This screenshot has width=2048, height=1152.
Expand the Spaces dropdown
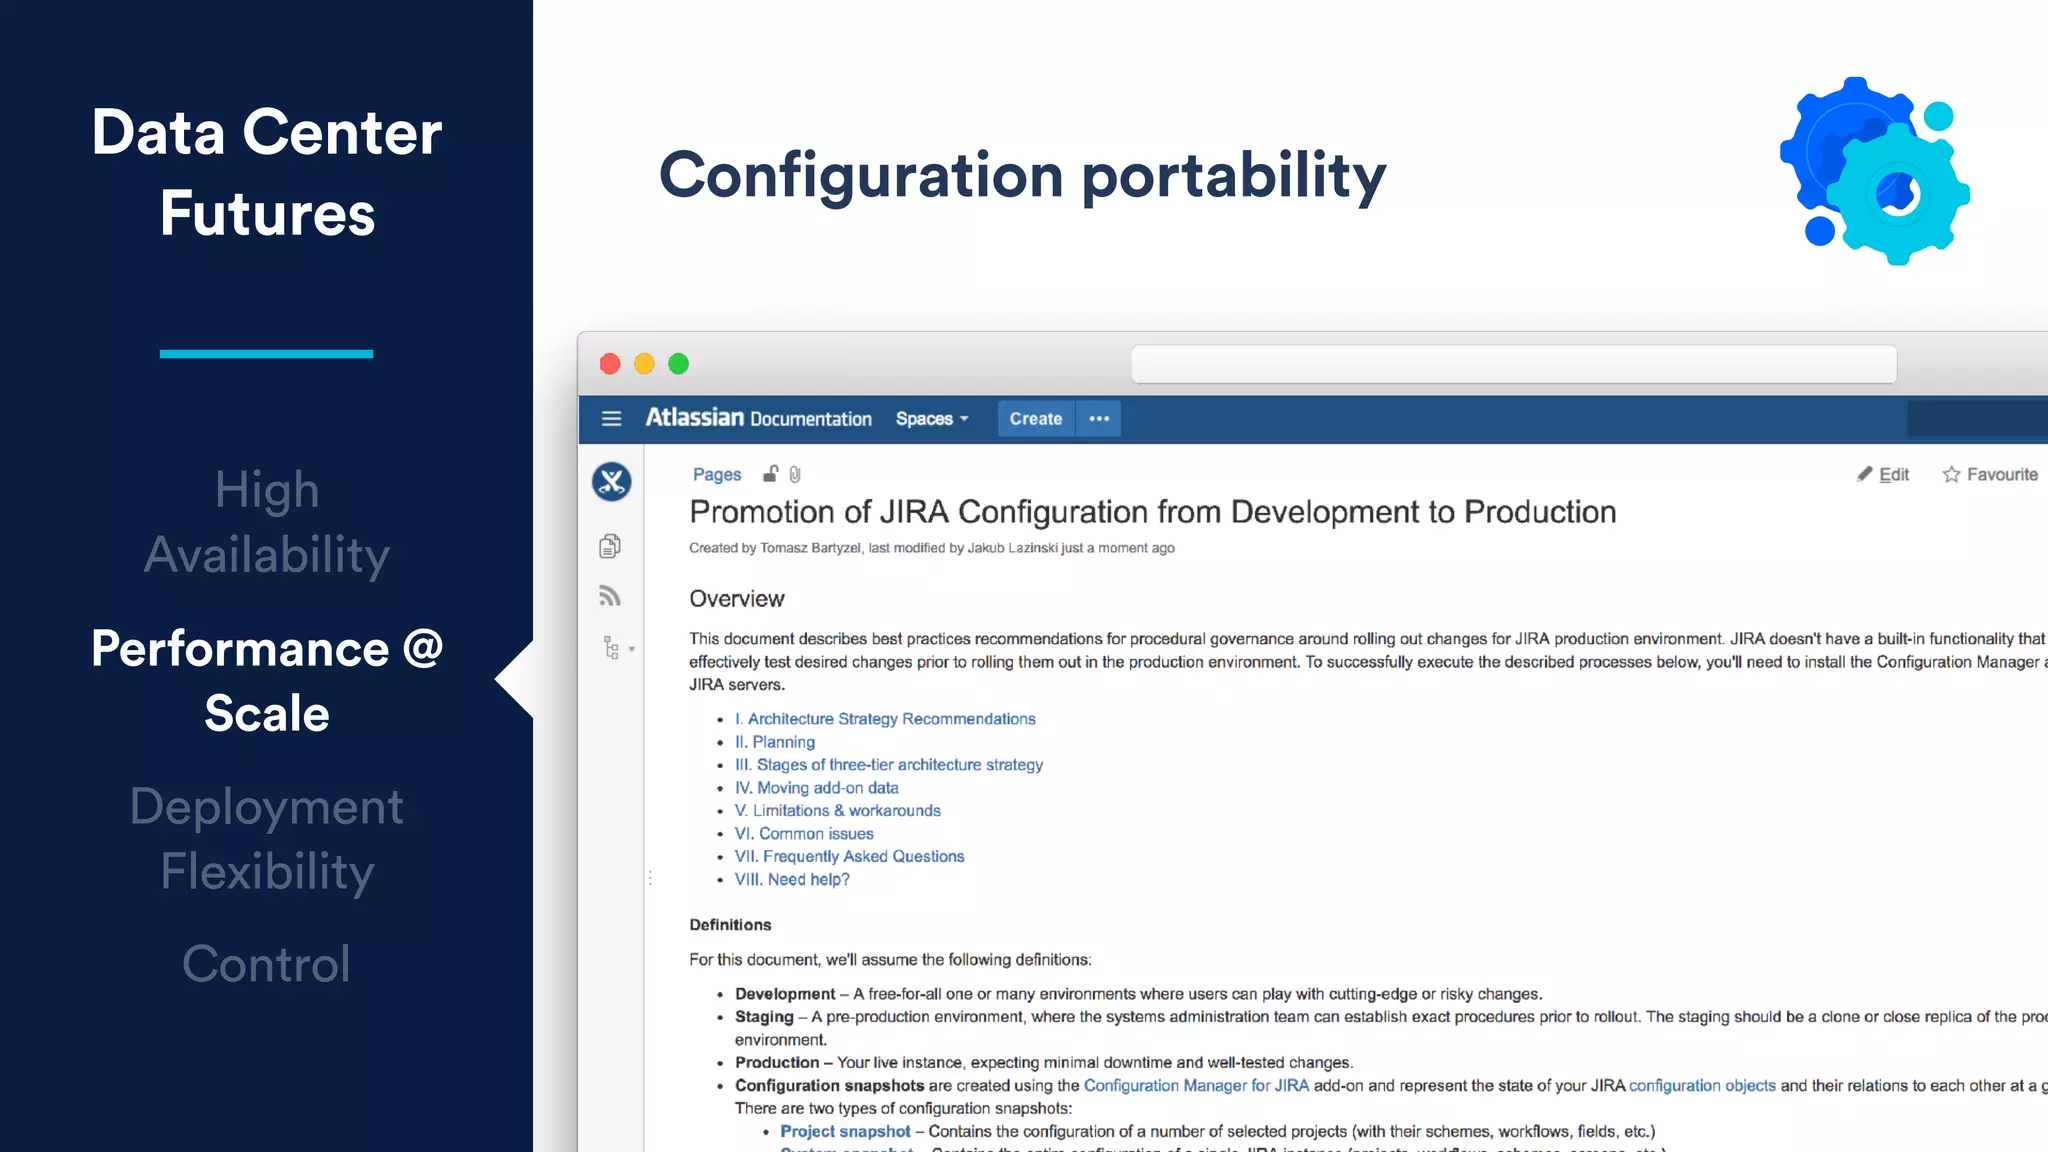pos(932,419)
